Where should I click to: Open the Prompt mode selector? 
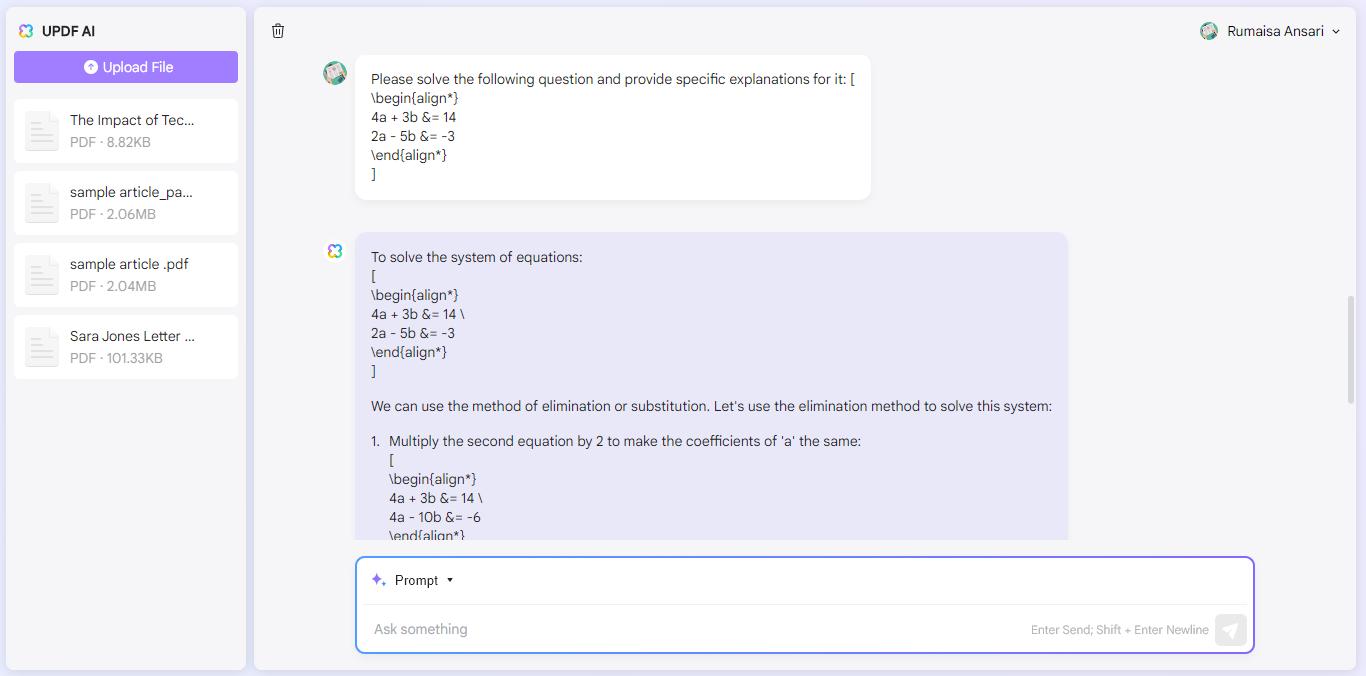click(412, 580)
